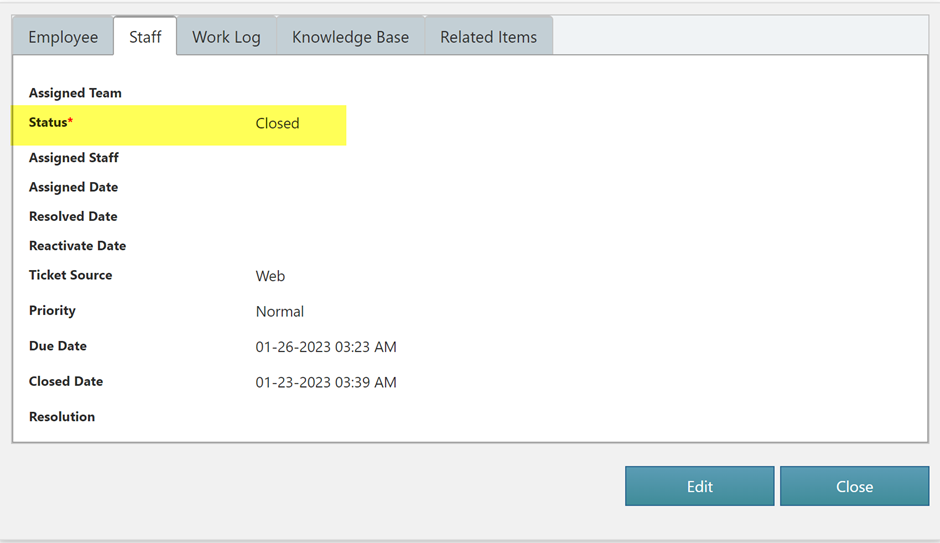
Task: Click the highlighted Status field label
Action: tap(50, 123)
